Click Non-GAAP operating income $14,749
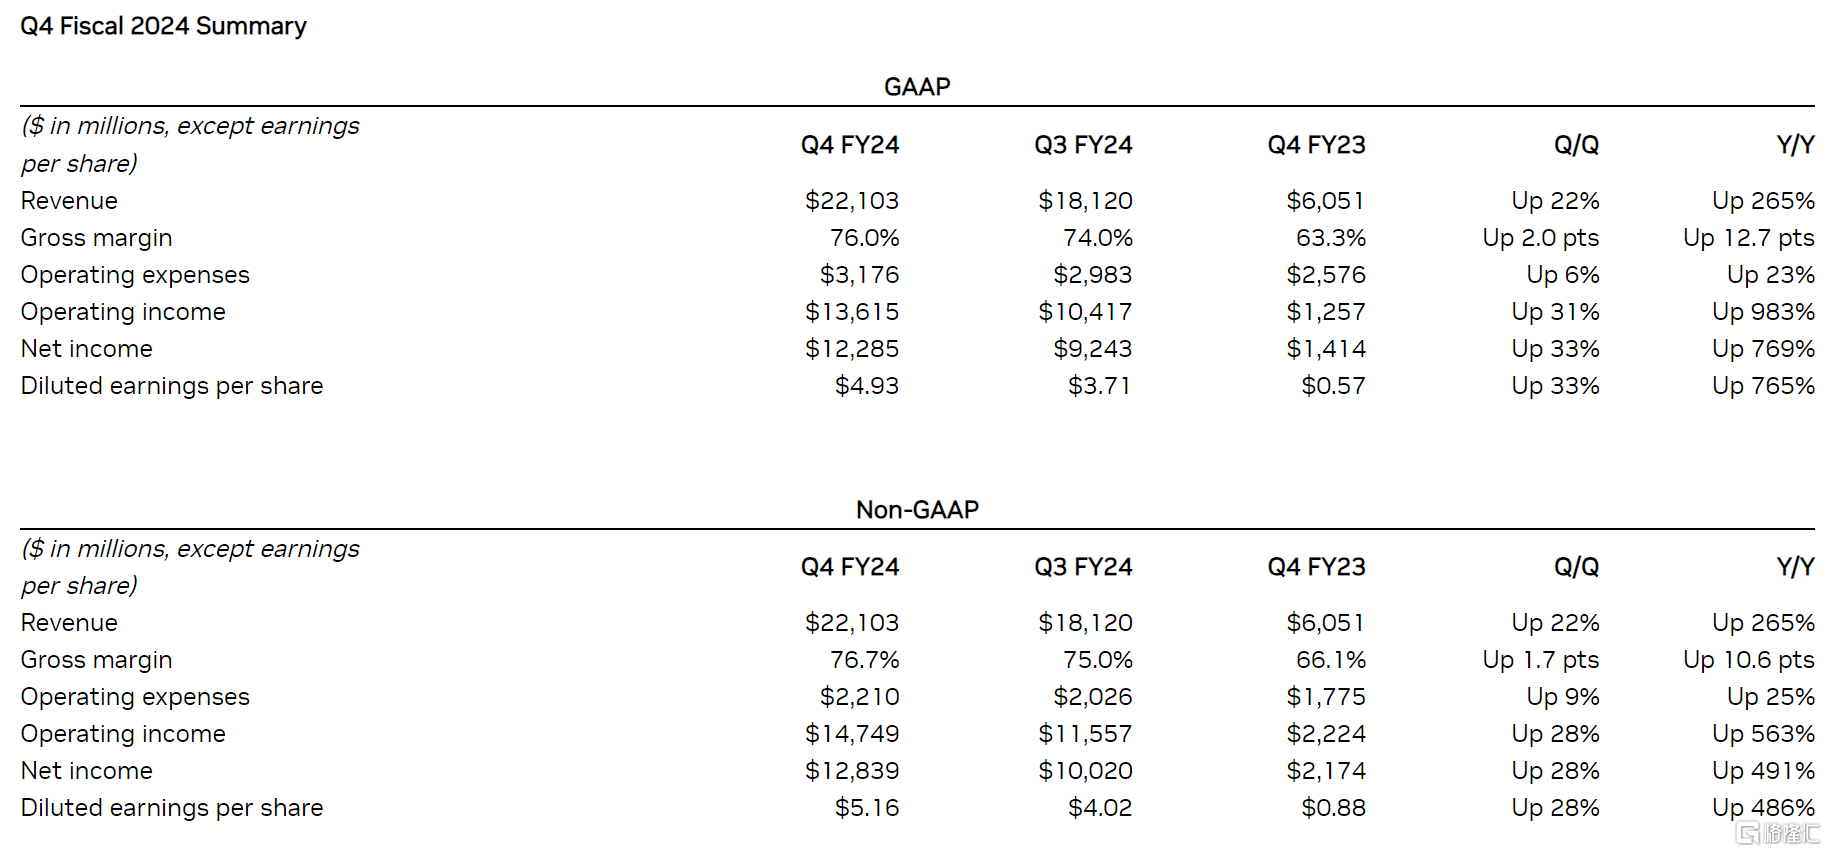The width and height of the screenshot is (1828, 853). 851,734
